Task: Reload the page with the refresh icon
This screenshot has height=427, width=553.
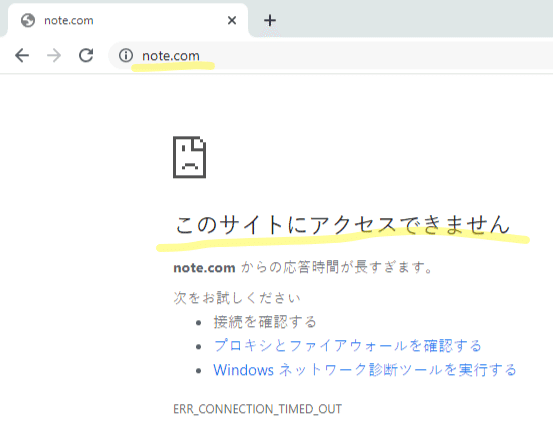Action: (86, 55)
